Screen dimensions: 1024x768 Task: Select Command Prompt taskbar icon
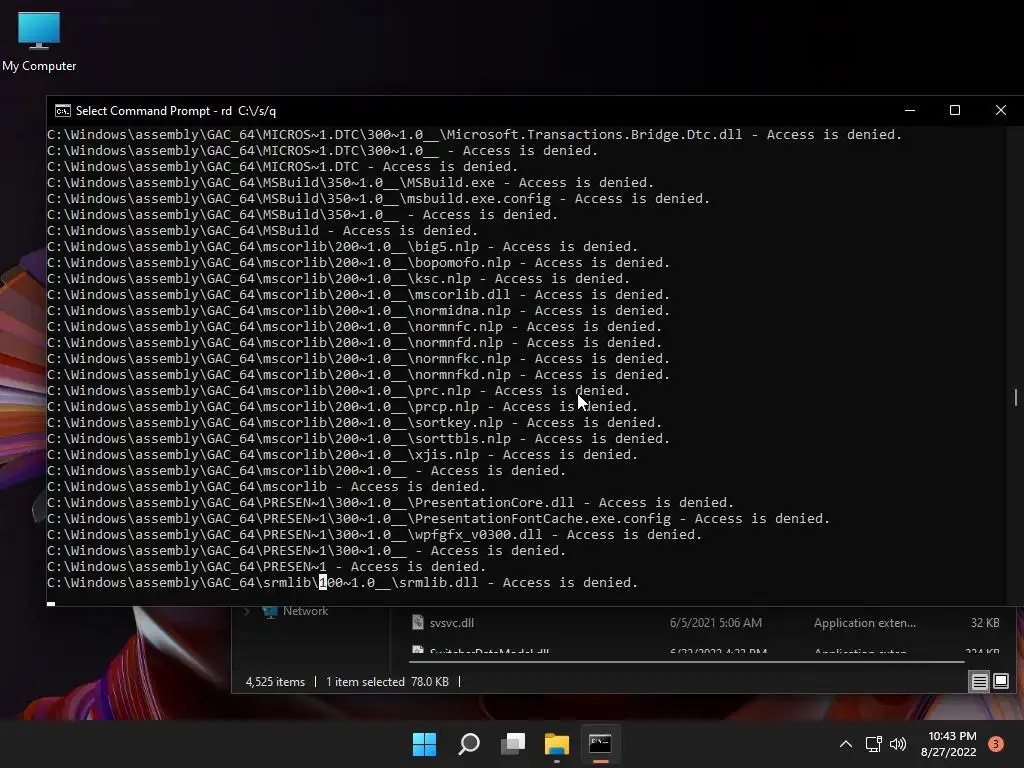point(600,744)
